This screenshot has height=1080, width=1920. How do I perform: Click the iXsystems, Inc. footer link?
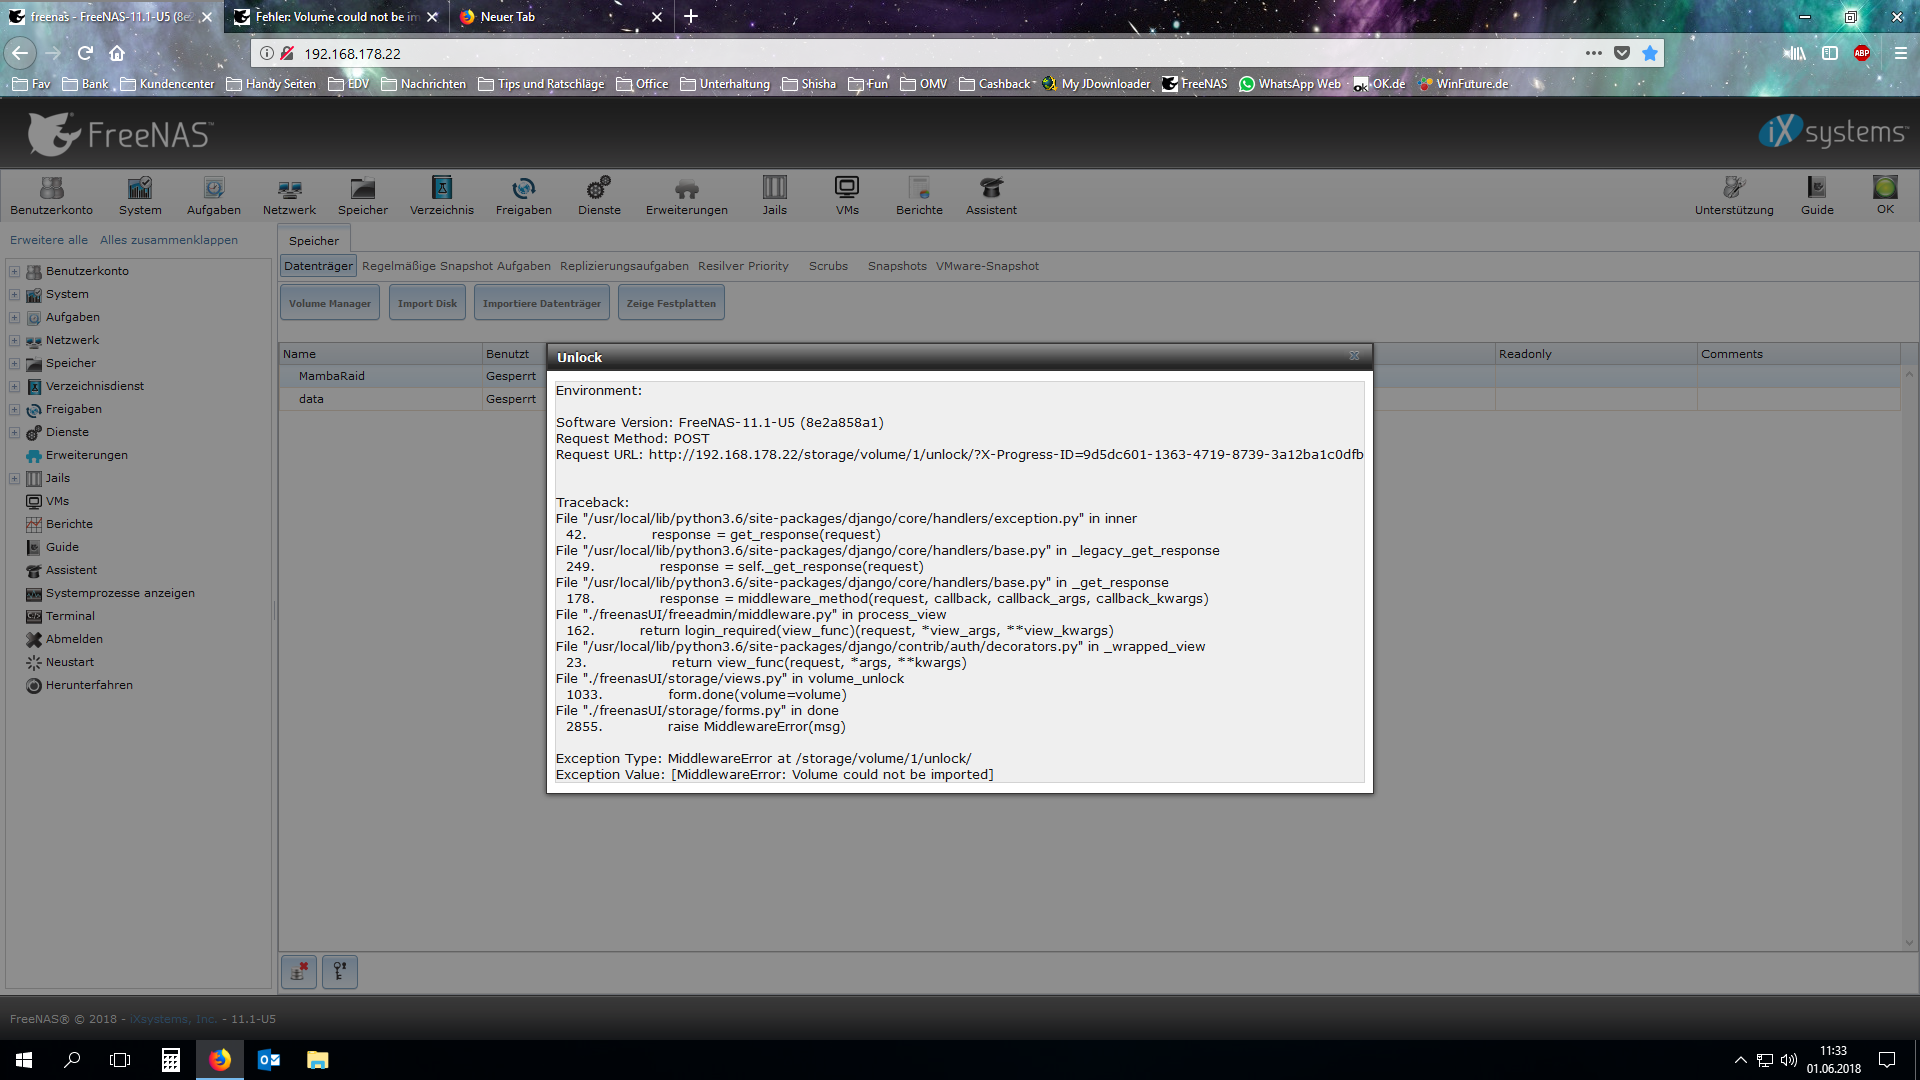173,1019
